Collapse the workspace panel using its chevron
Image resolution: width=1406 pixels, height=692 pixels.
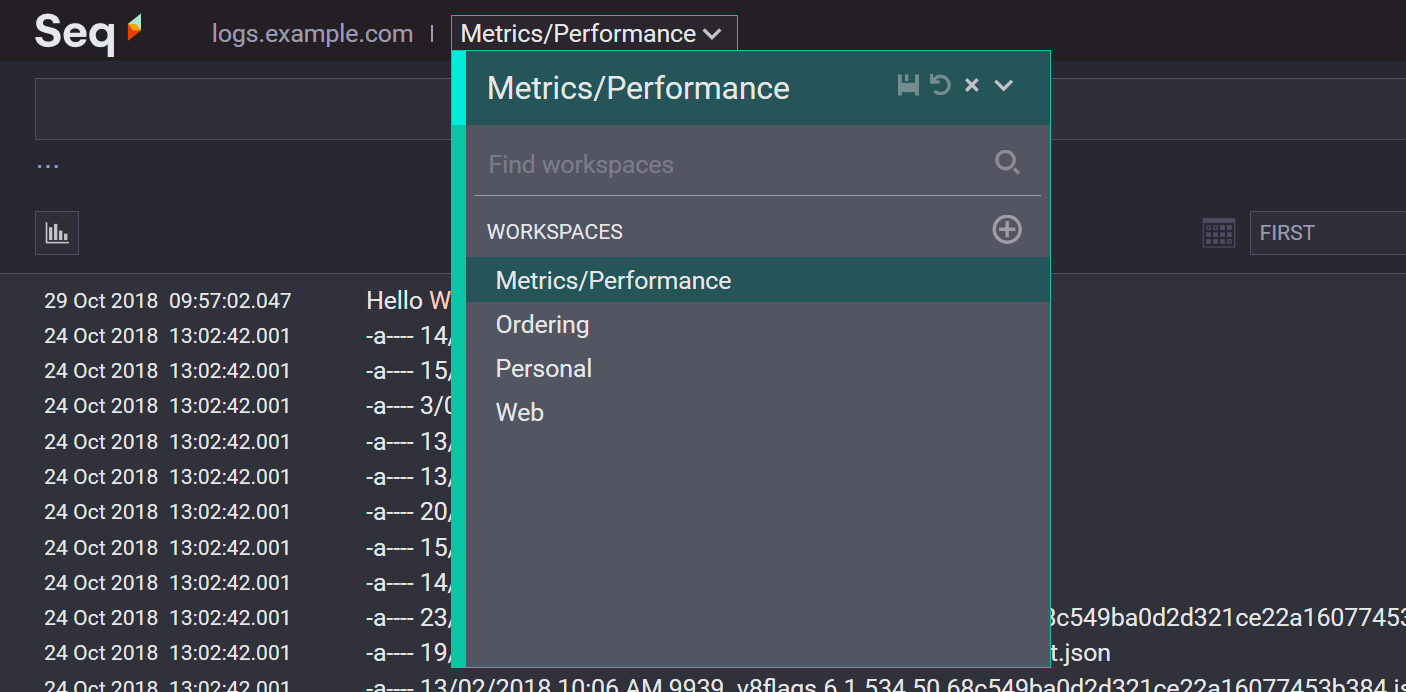(x=1003, y=86)
